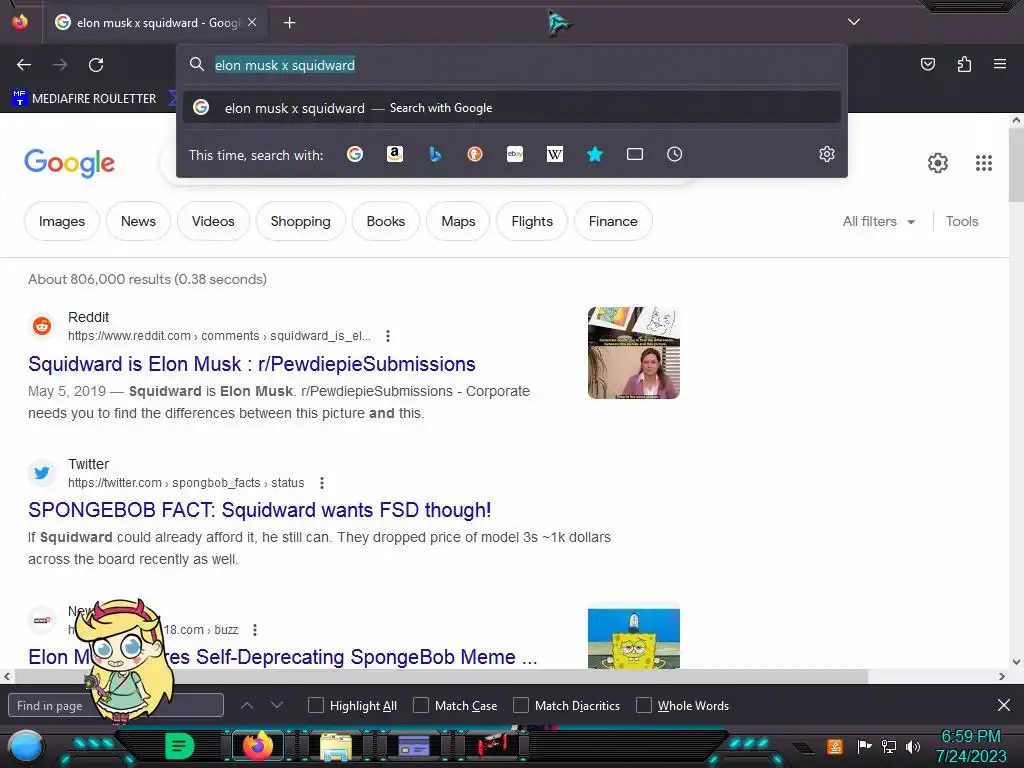
Task: Go back with the browser back arrow
Action: pos(24,65)
